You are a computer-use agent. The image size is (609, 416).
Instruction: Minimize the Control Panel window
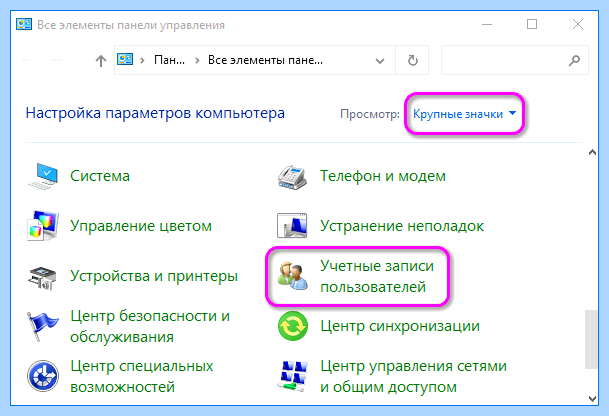[x=487, y=24]
